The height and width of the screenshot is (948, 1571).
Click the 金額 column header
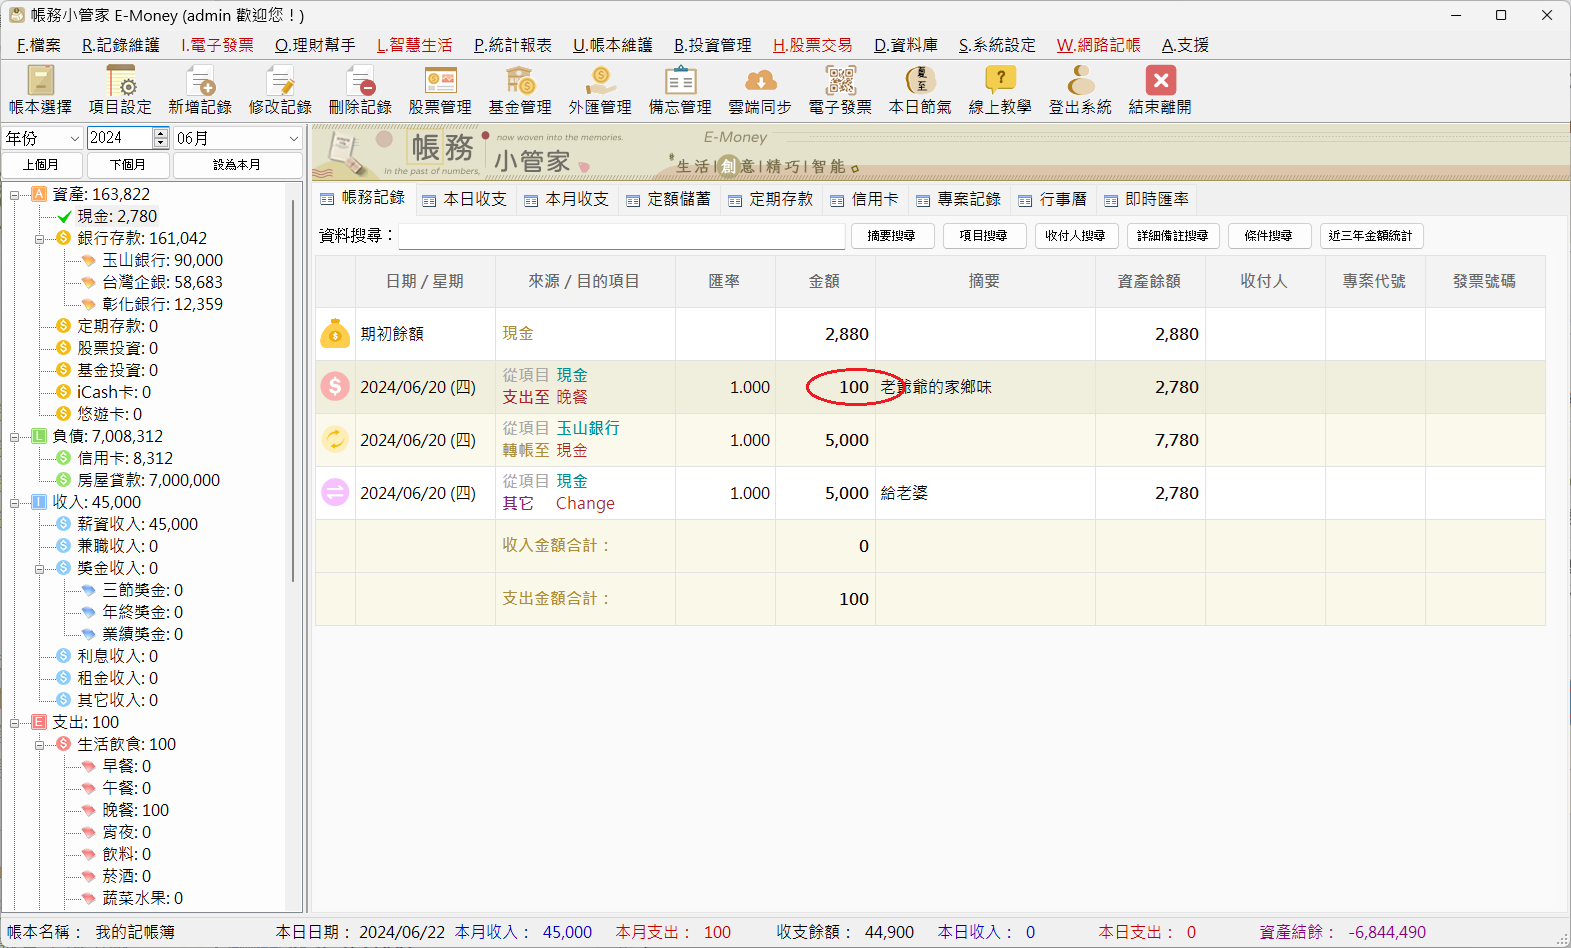point(825,282)
